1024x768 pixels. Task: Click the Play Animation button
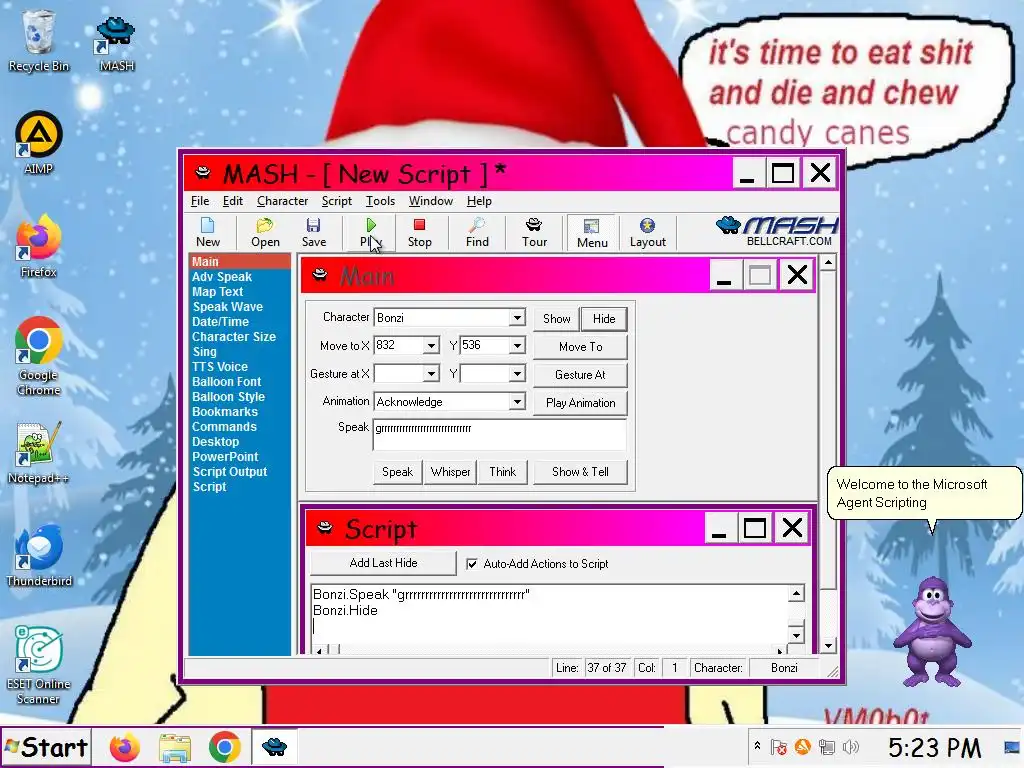point(581,403)
